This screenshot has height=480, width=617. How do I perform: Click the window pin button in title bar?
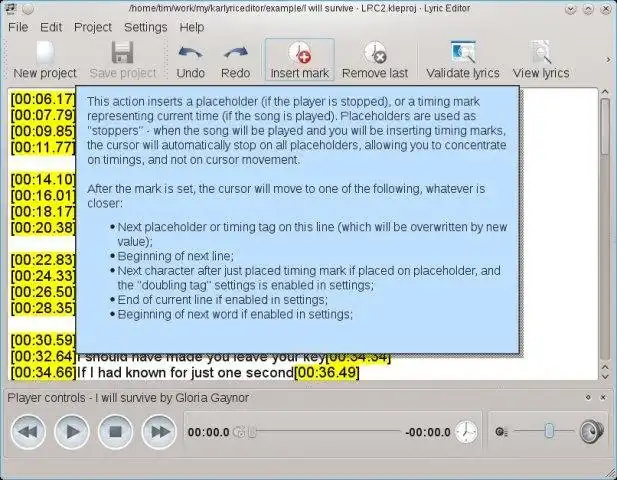point(28,8)
